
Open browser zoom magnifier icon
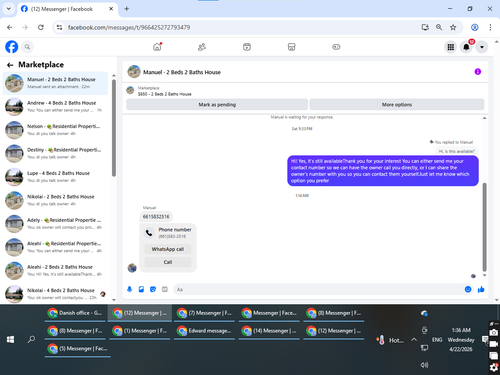(439, 27)
